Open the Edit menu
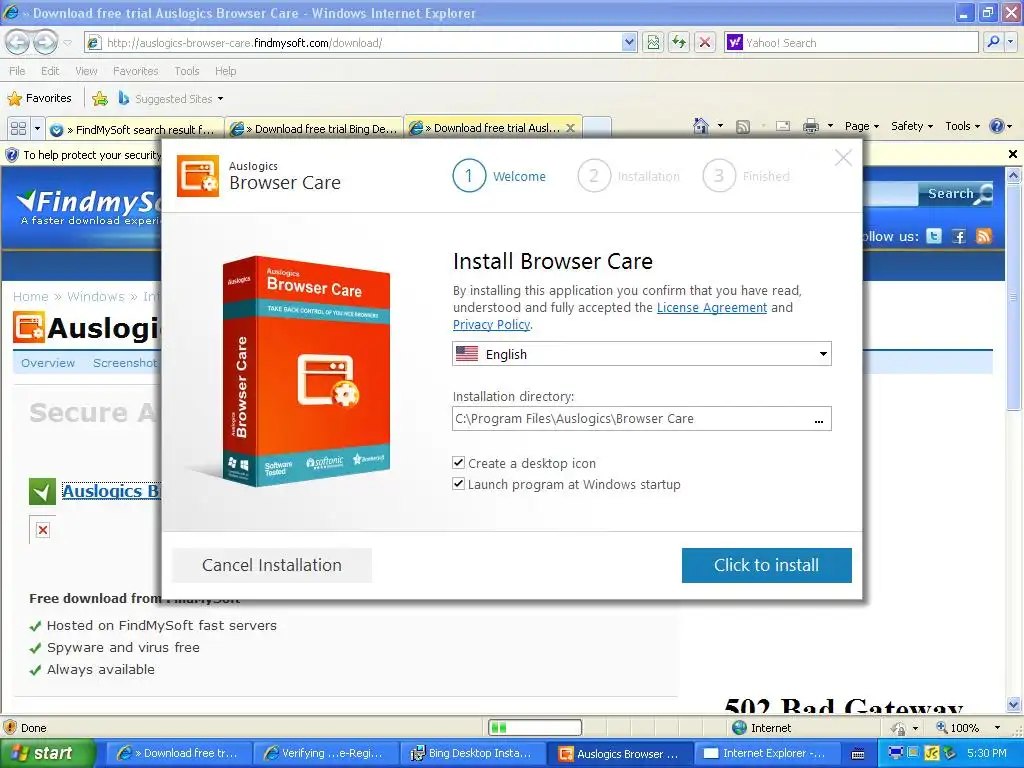 click(50, 71)
